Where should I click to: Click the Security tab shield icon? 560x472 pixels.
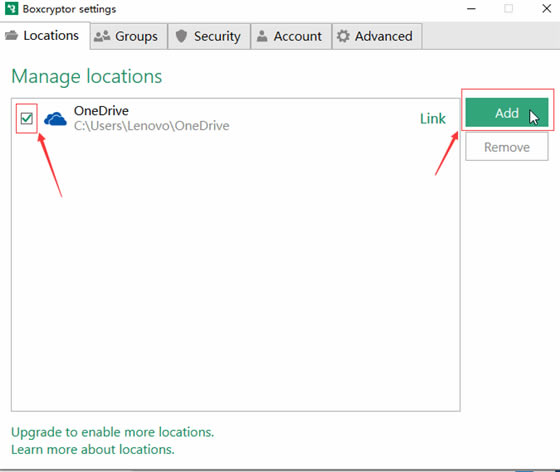point(181,36)
